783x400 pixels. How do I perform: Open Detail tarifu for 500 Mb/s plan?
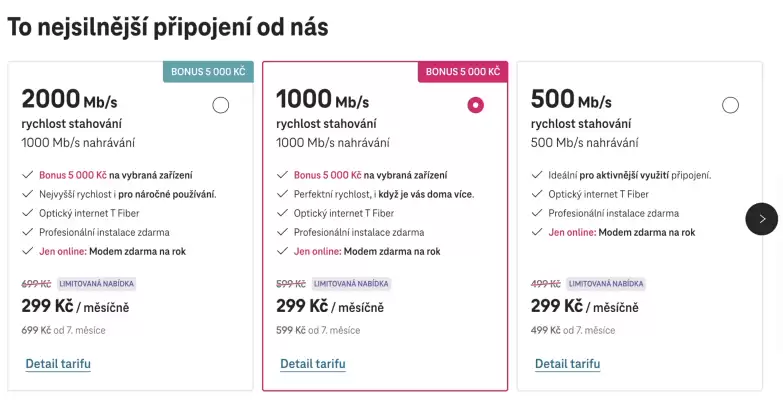pyautogui.click(x=568, y=363)
